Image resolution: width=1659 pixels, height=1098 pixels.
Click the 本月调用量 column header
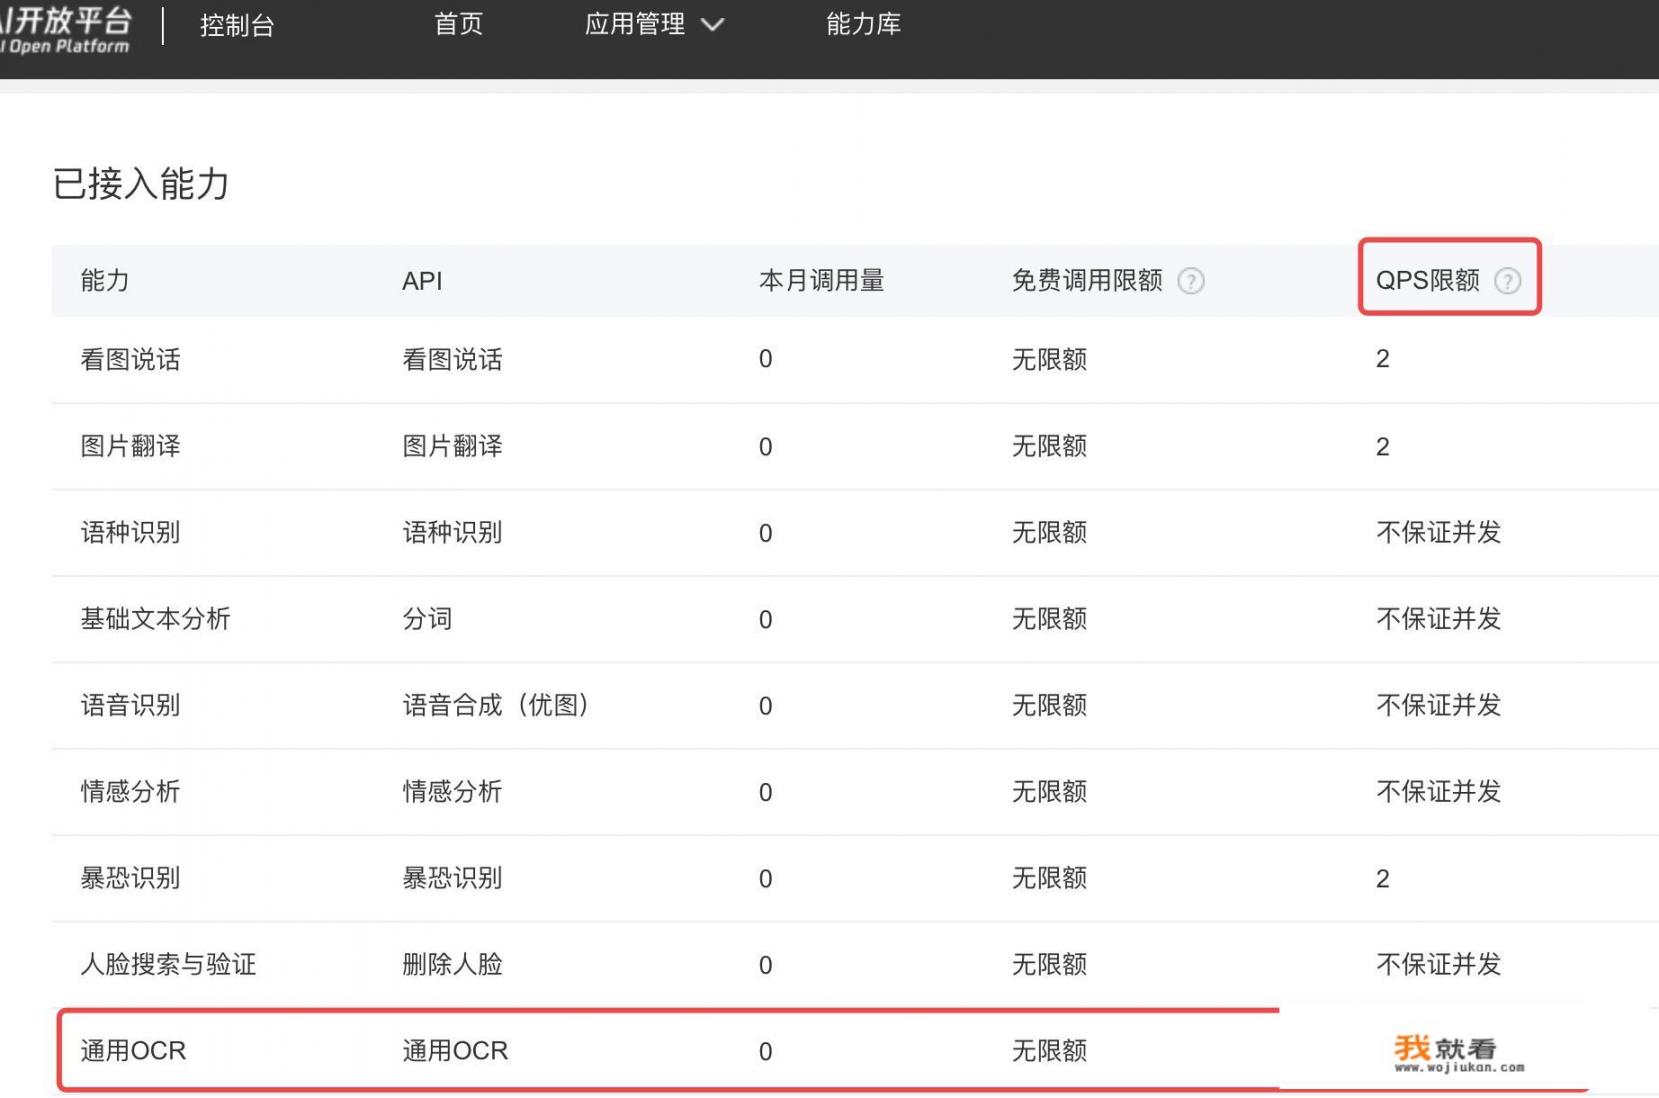[x=821, y=281]
